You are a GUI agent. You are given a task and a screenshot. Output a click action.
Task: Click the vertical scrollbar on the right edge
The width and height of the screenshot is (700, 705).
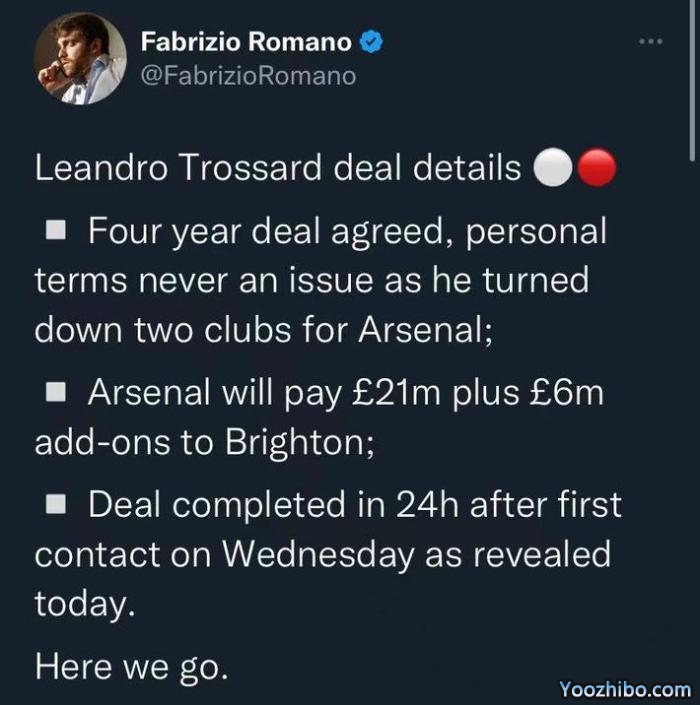pos(693,80)
